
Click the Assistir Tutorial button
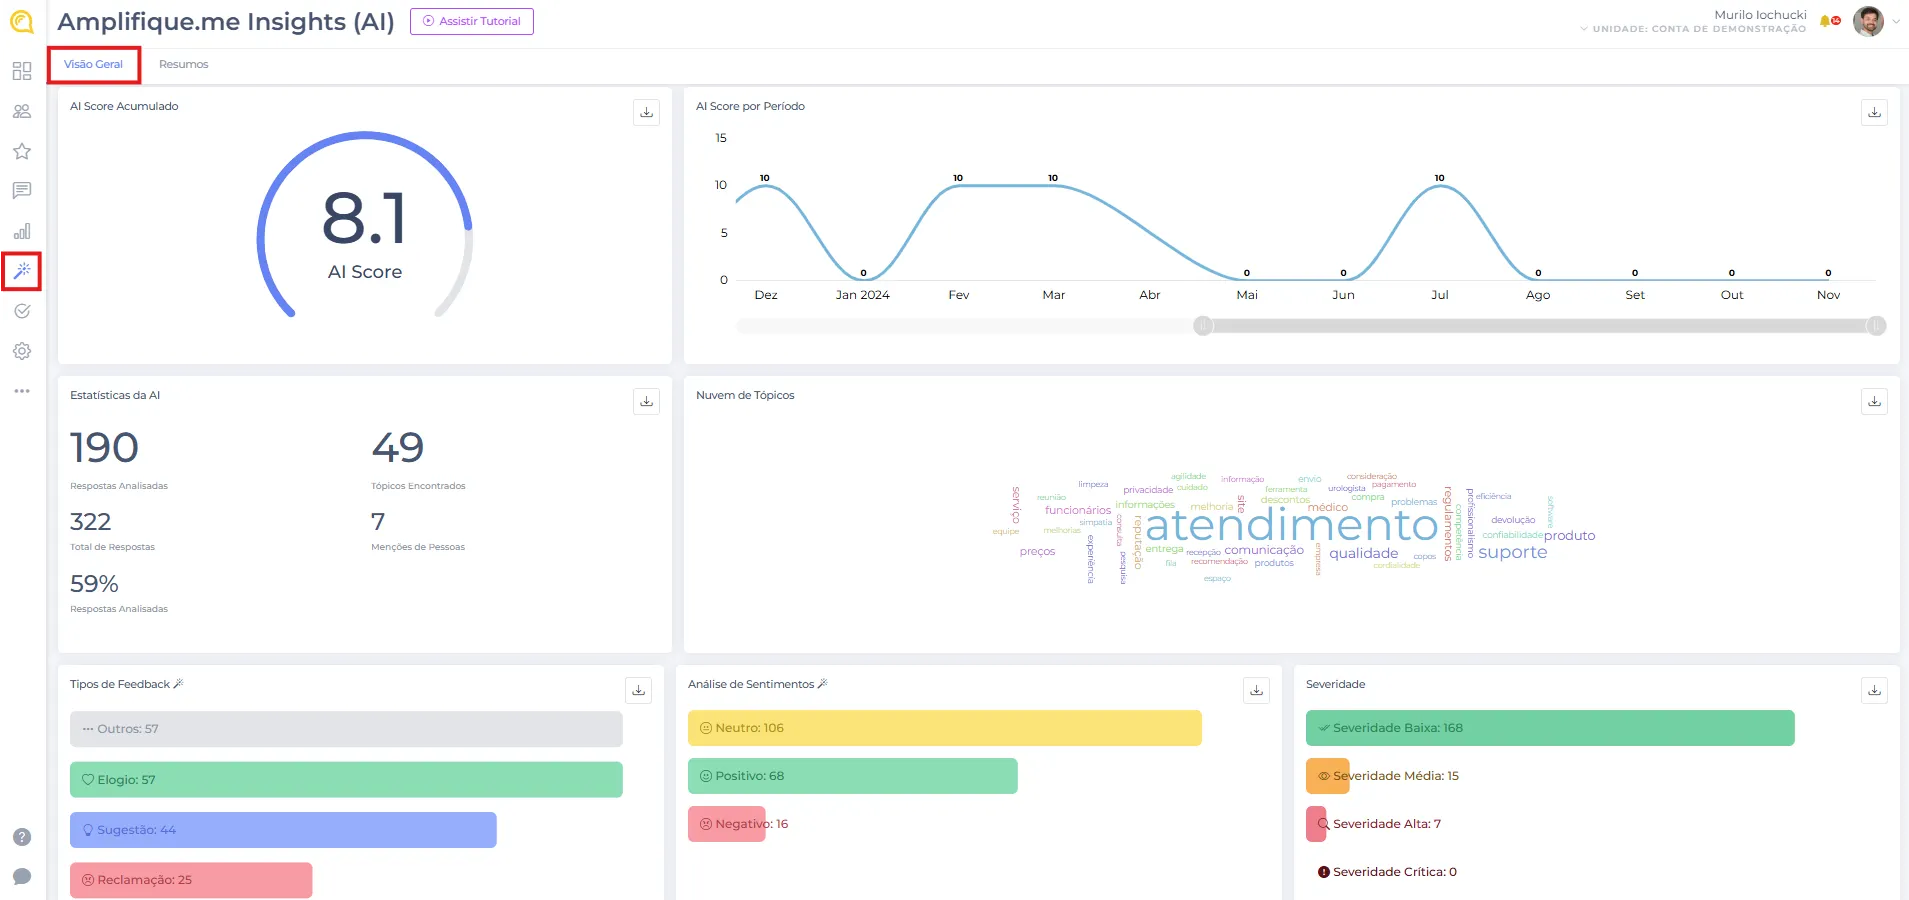click(472, 21)
